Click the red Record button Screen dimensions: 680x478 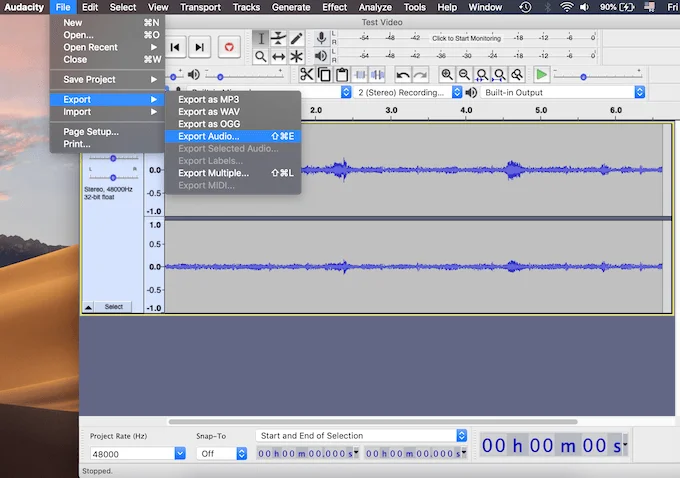tap(229, 47)
